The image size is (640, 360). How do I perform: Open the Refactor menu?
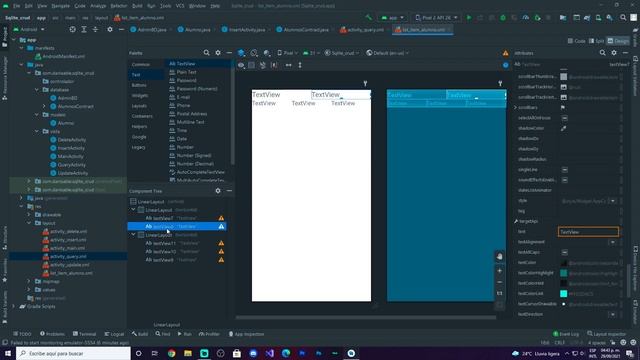coord(119,6)
